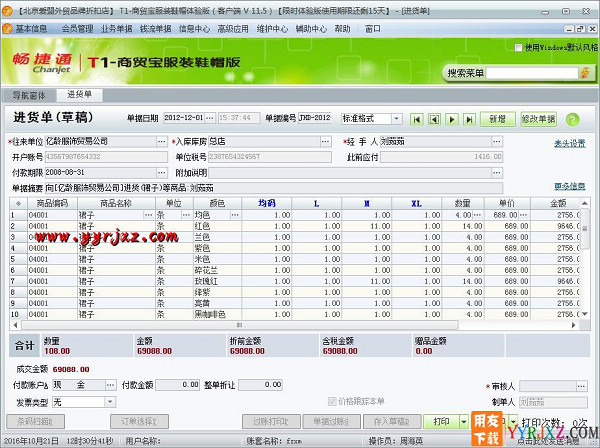This screenshot has height=448, width=600.
Task: Open the row 1 quantity ellipsis button
Action: (x=478, y=215)
